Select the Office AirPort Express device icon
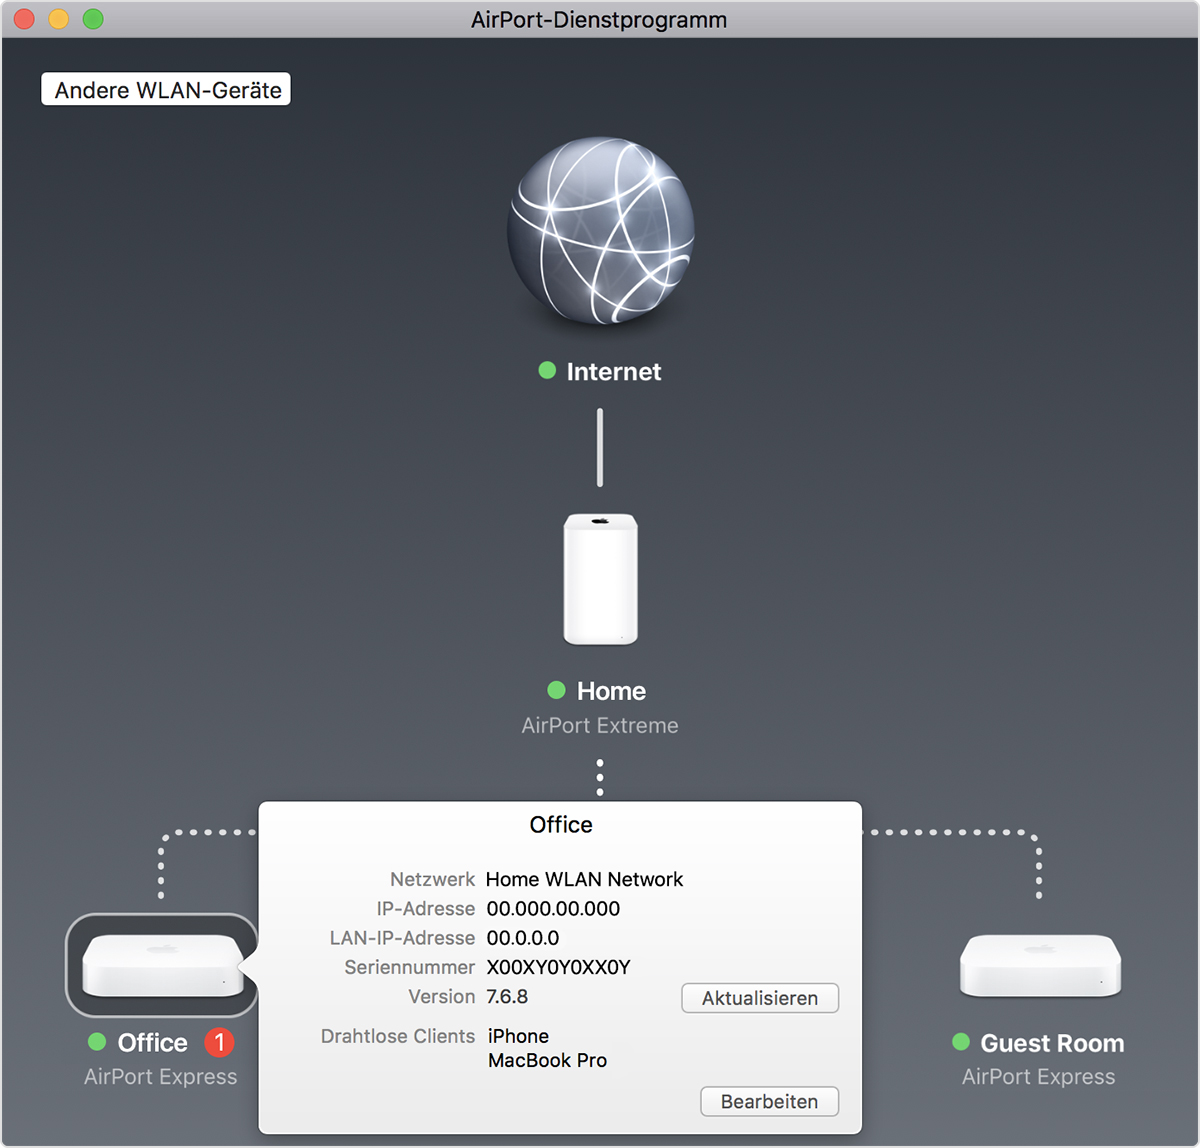 (162, 965)
